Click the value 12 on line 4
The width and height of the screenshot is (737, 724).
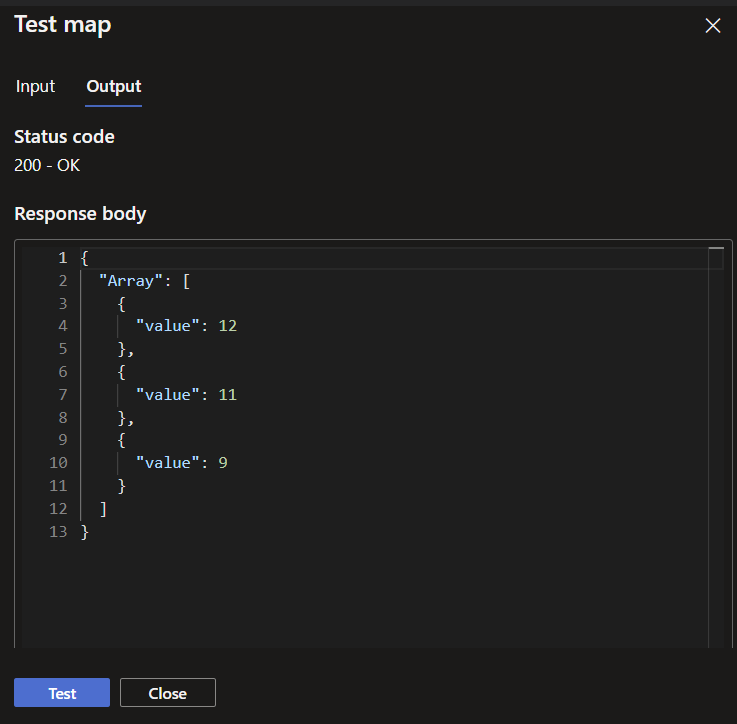pos(227,326)
